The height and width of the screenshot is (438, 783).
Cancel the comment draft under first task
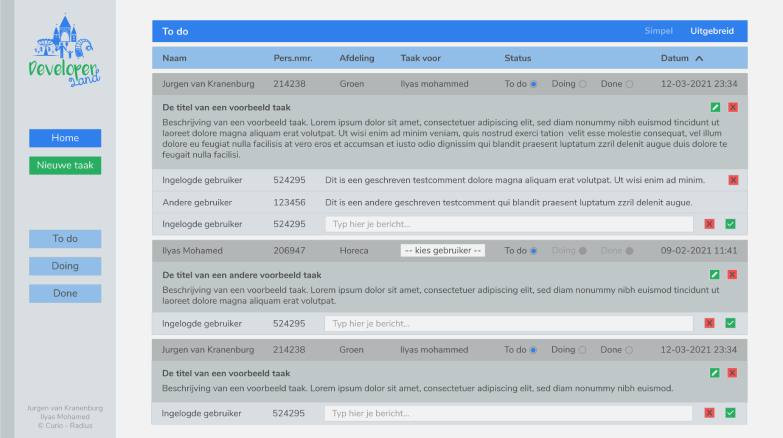point(709,224)
